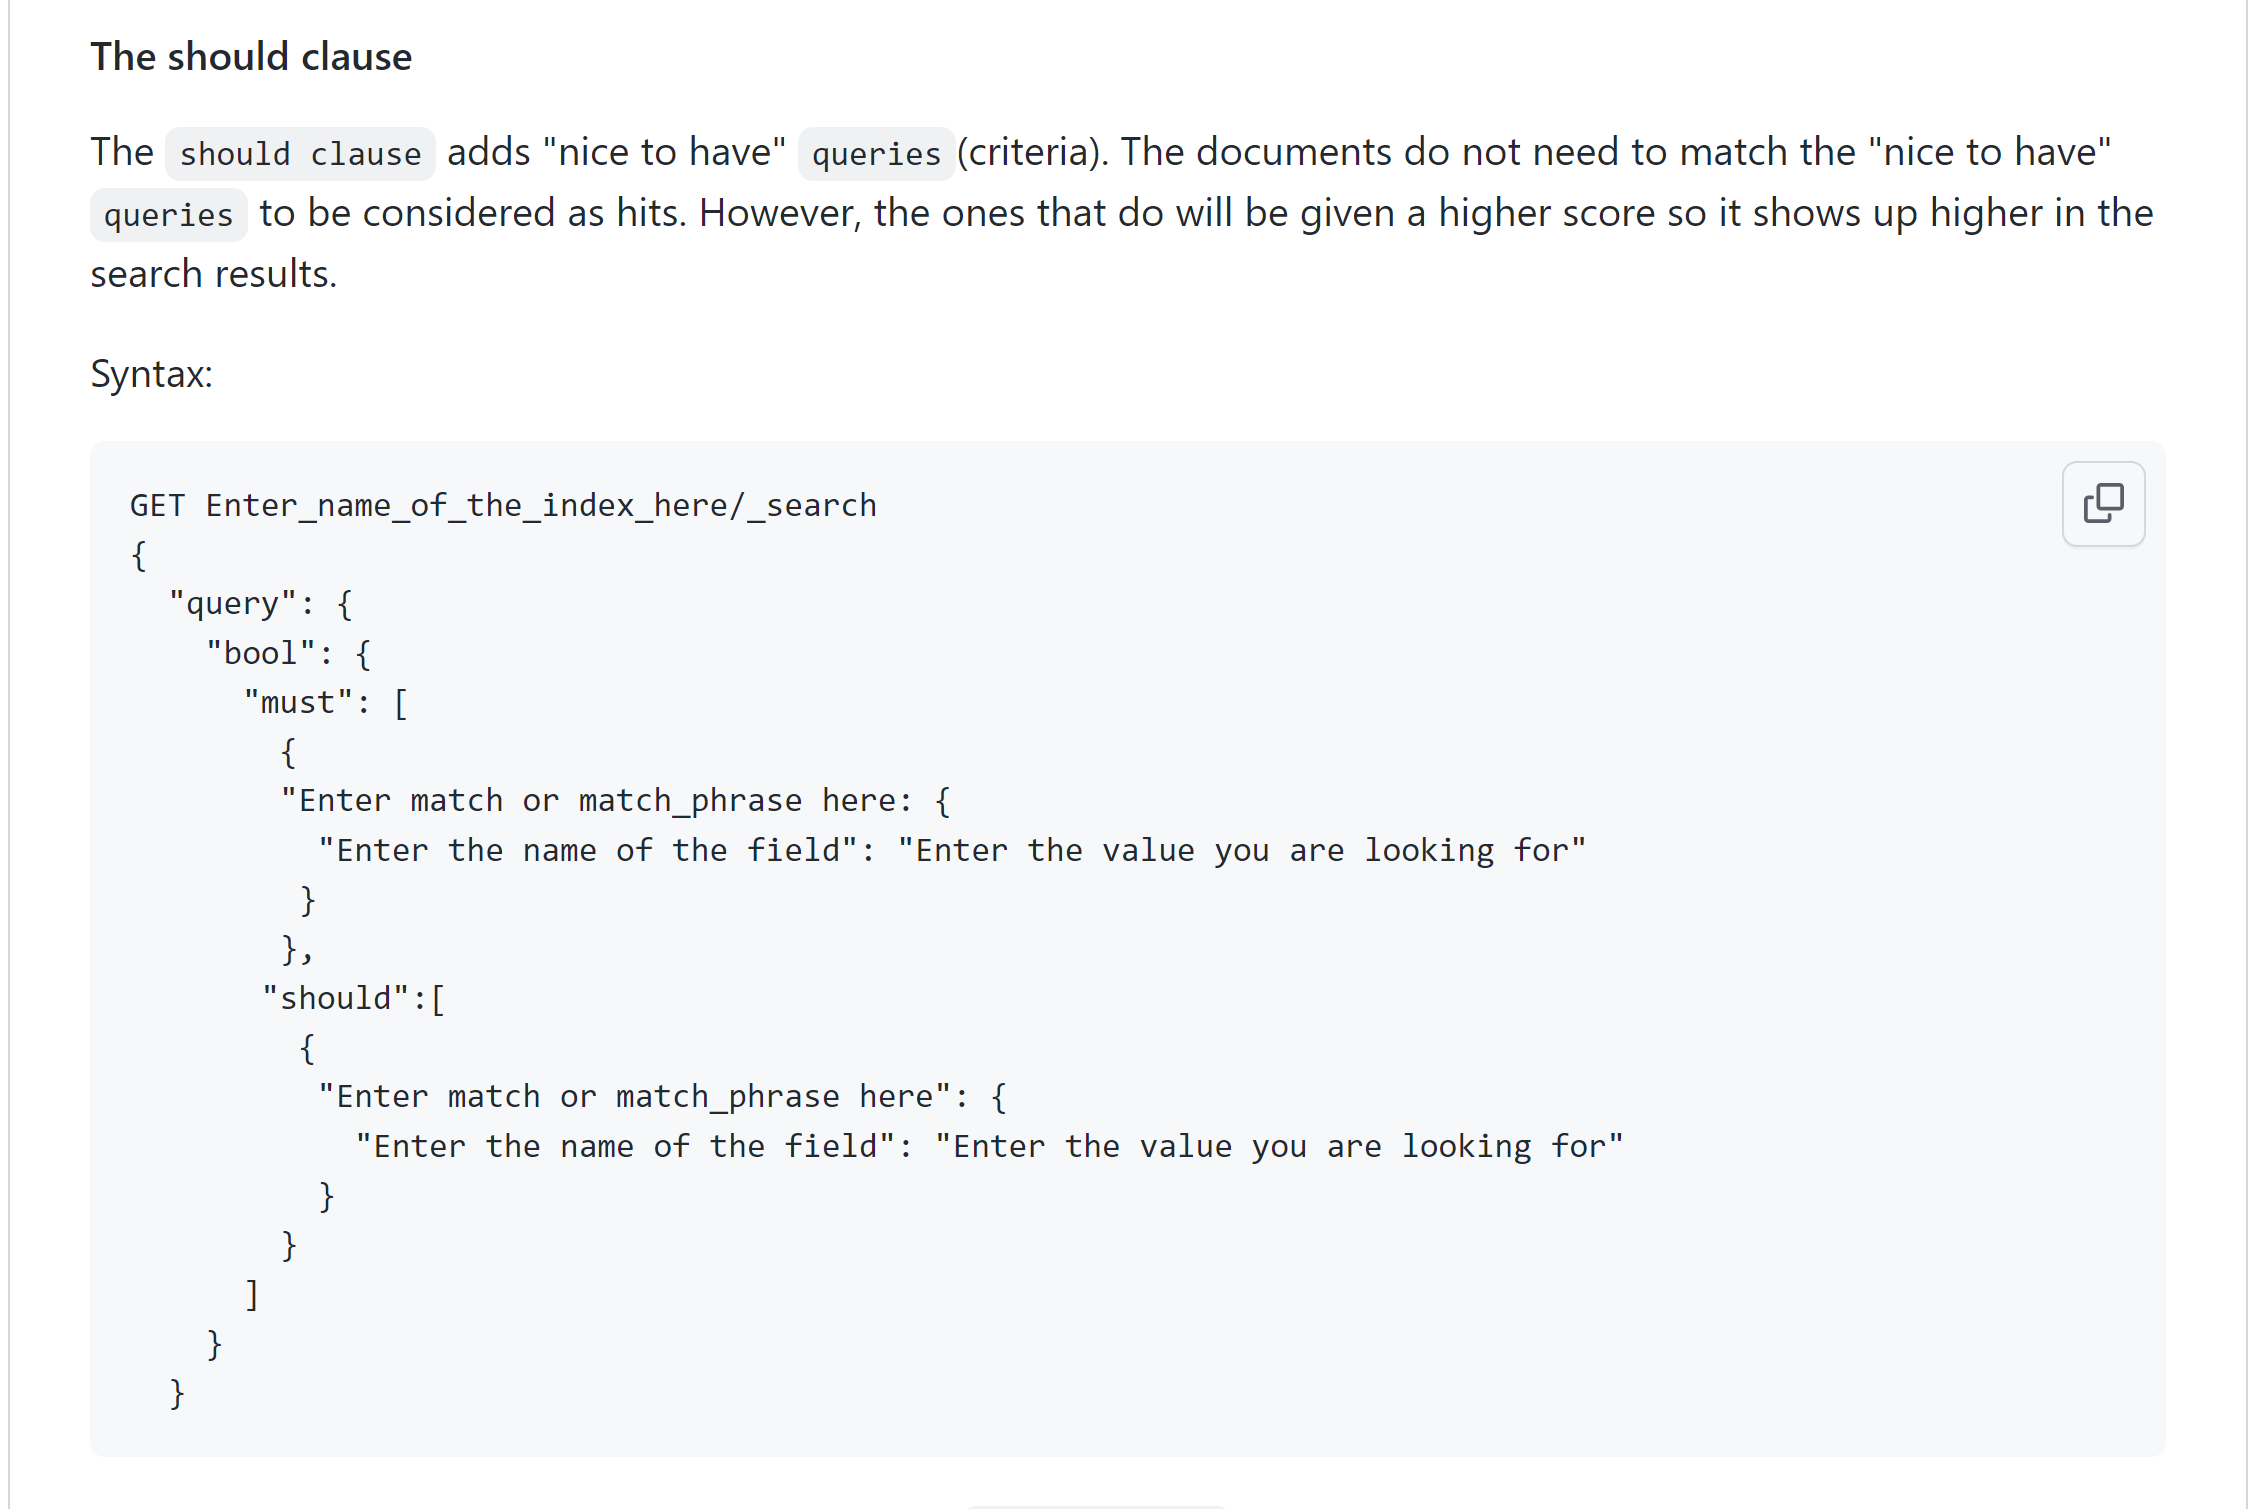Click the words "search results." in the paragraph
Screen dimensions: 2248x1509
[214, 274]
